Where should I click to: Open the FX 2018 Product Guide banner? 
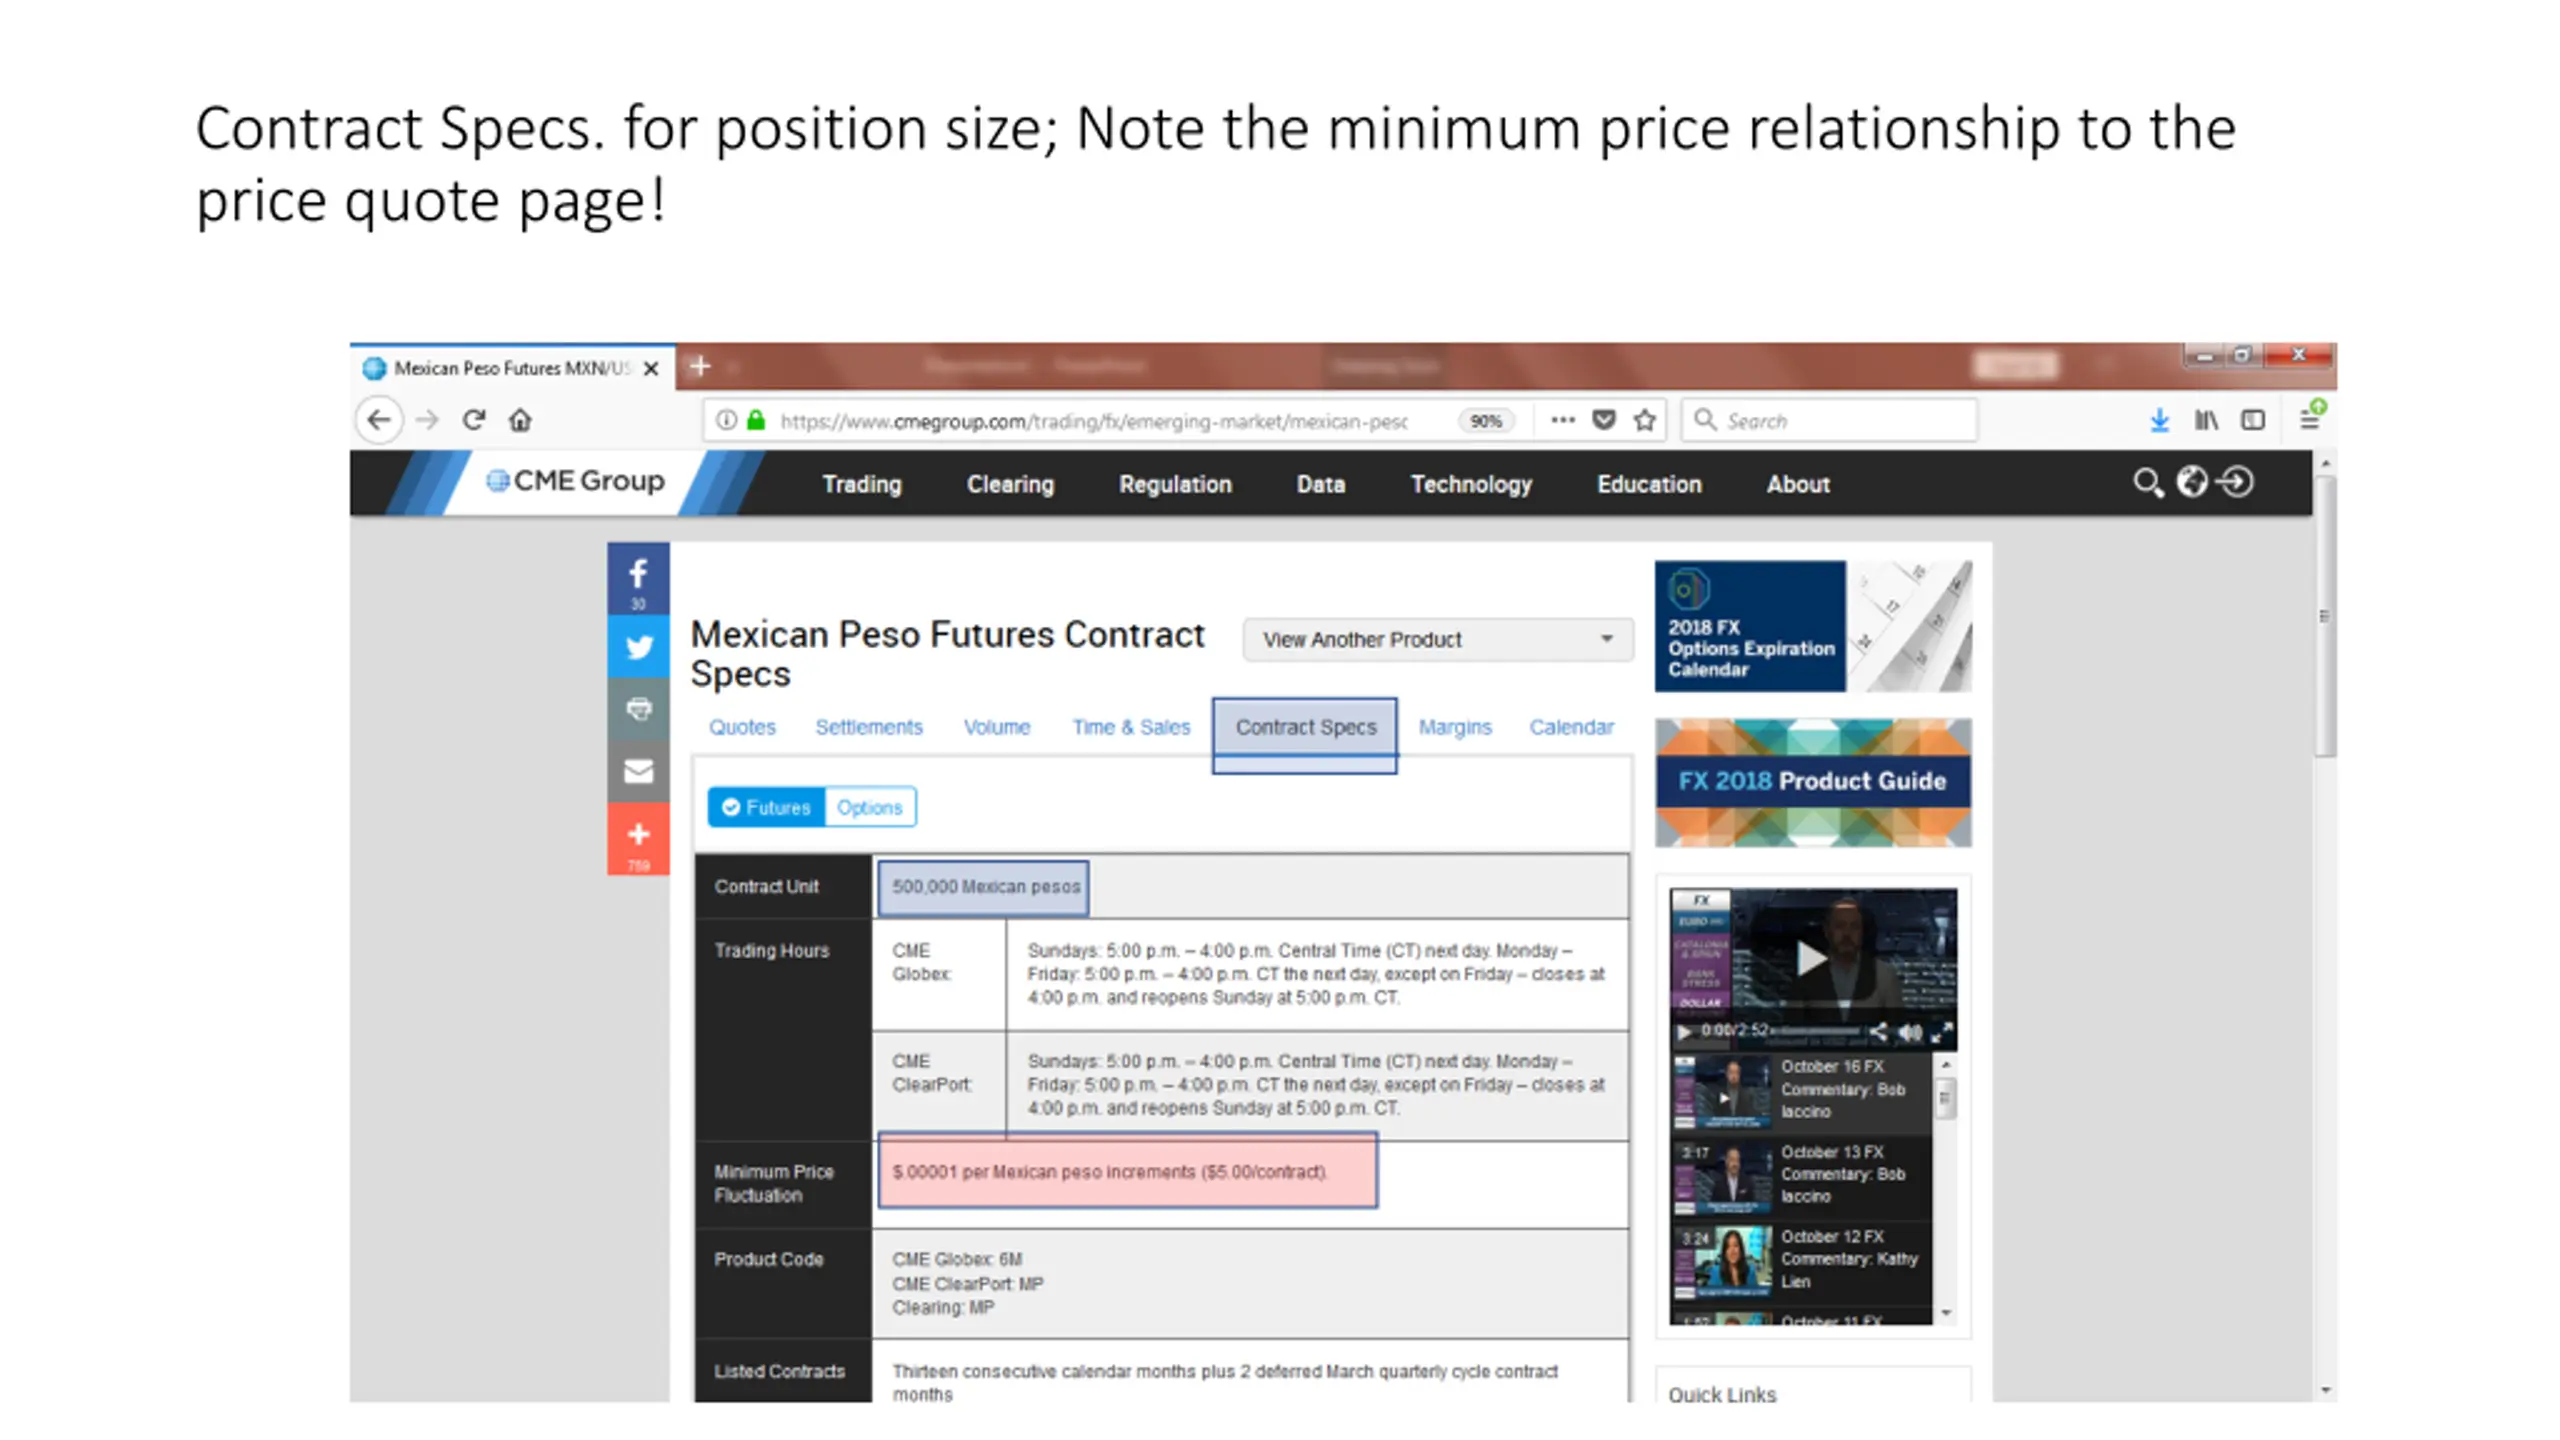pyautogui.click(x=1813, y=782)
